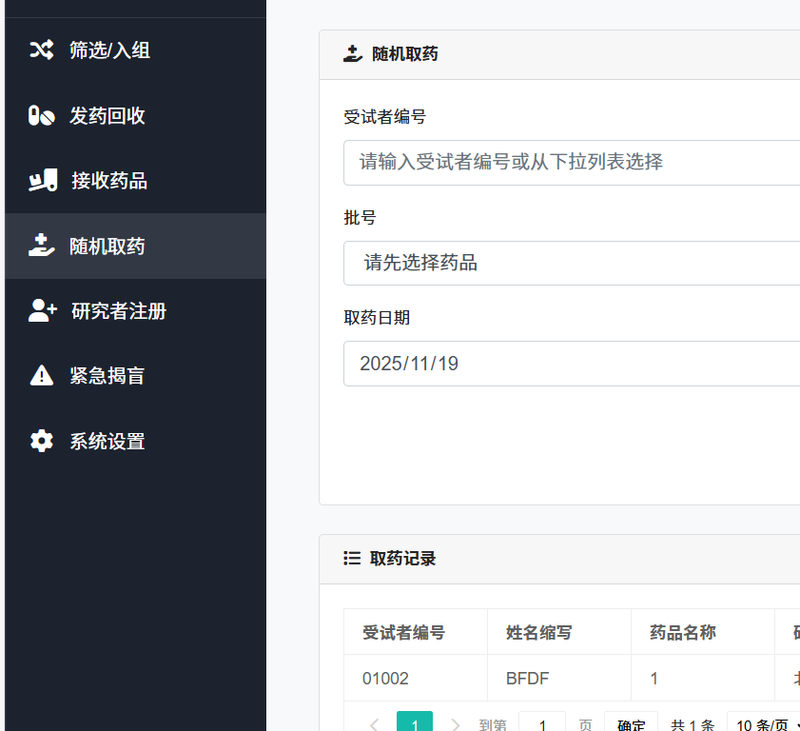Click the warning triangle icon for 紧急揭盲
Screen dimensions: 800x731
click(x=41, y=376)
